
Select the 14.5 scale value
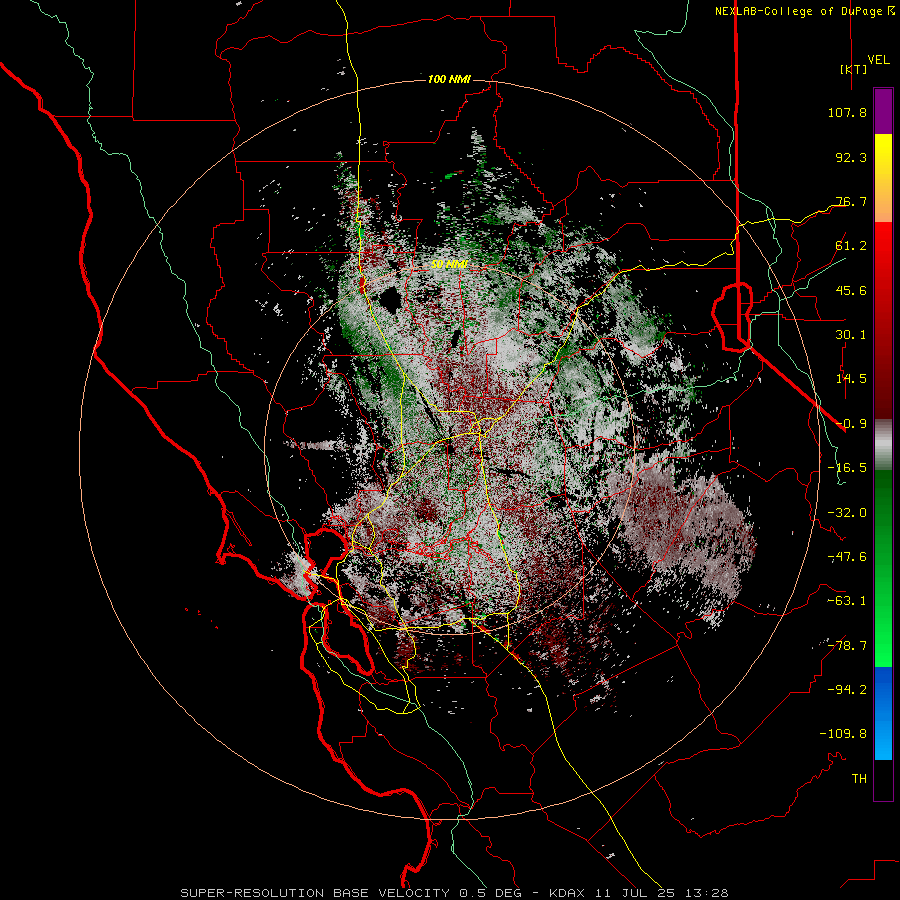(x=851, y=379)
